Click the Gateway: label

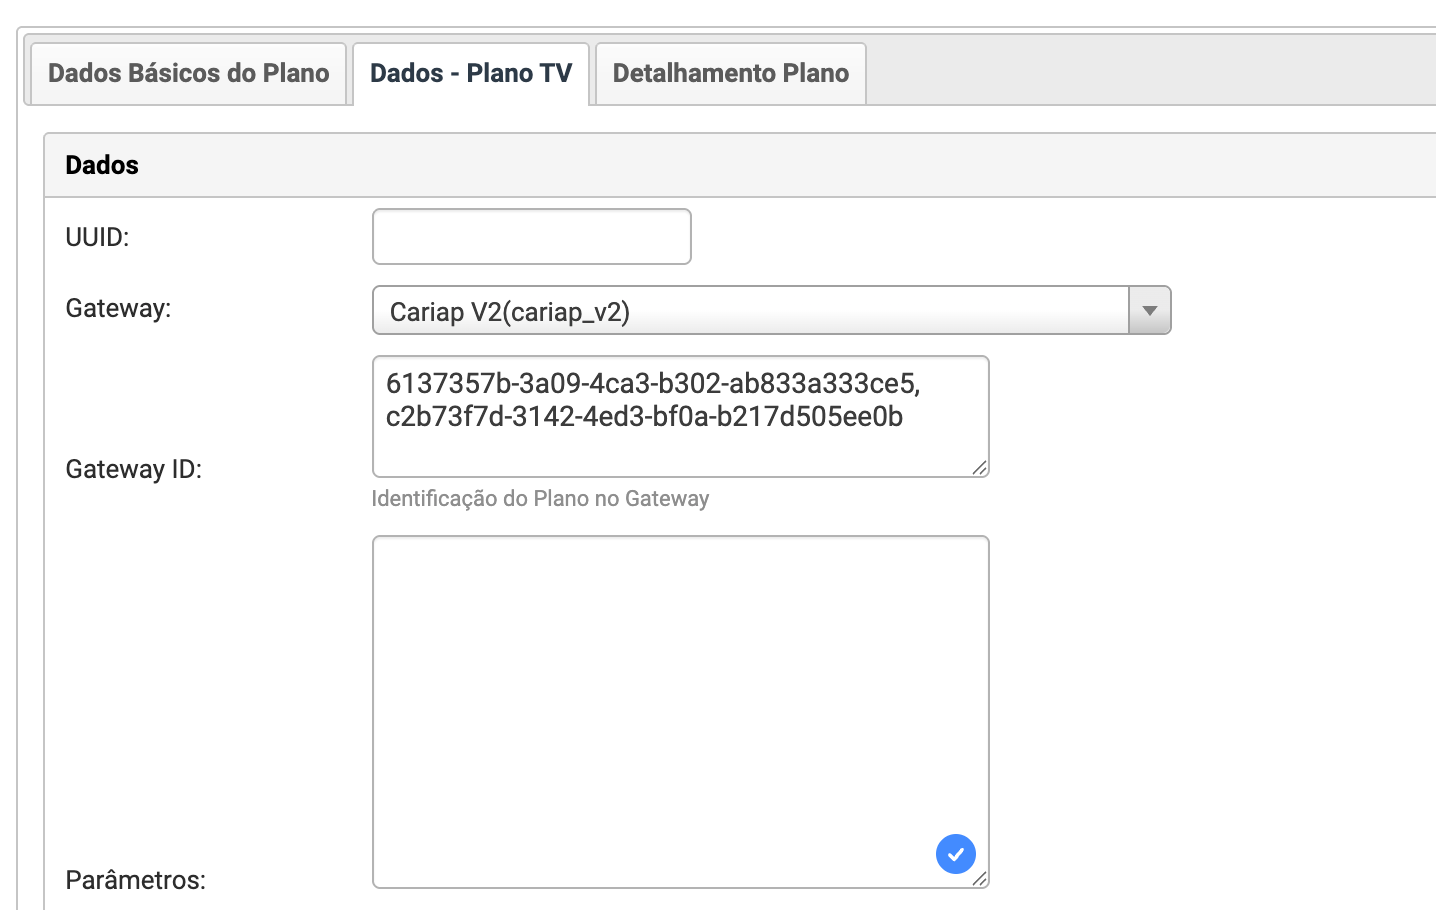118,308
